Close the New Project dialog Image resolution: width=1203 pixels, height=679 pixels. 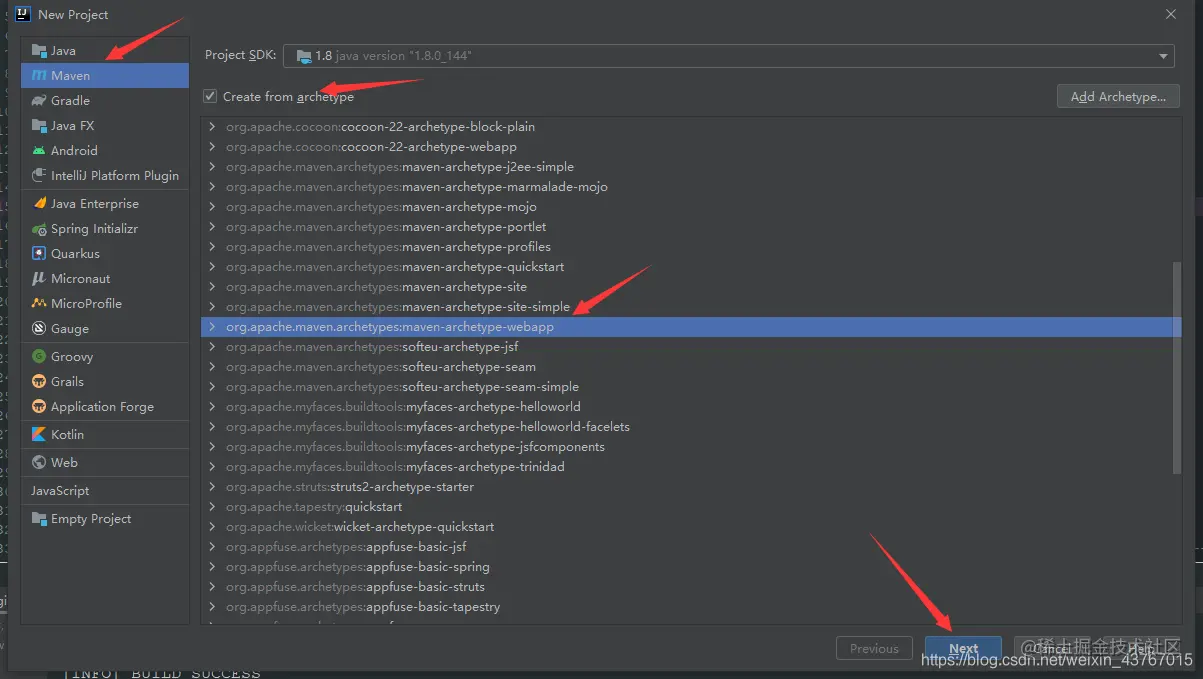[1171, 14]
